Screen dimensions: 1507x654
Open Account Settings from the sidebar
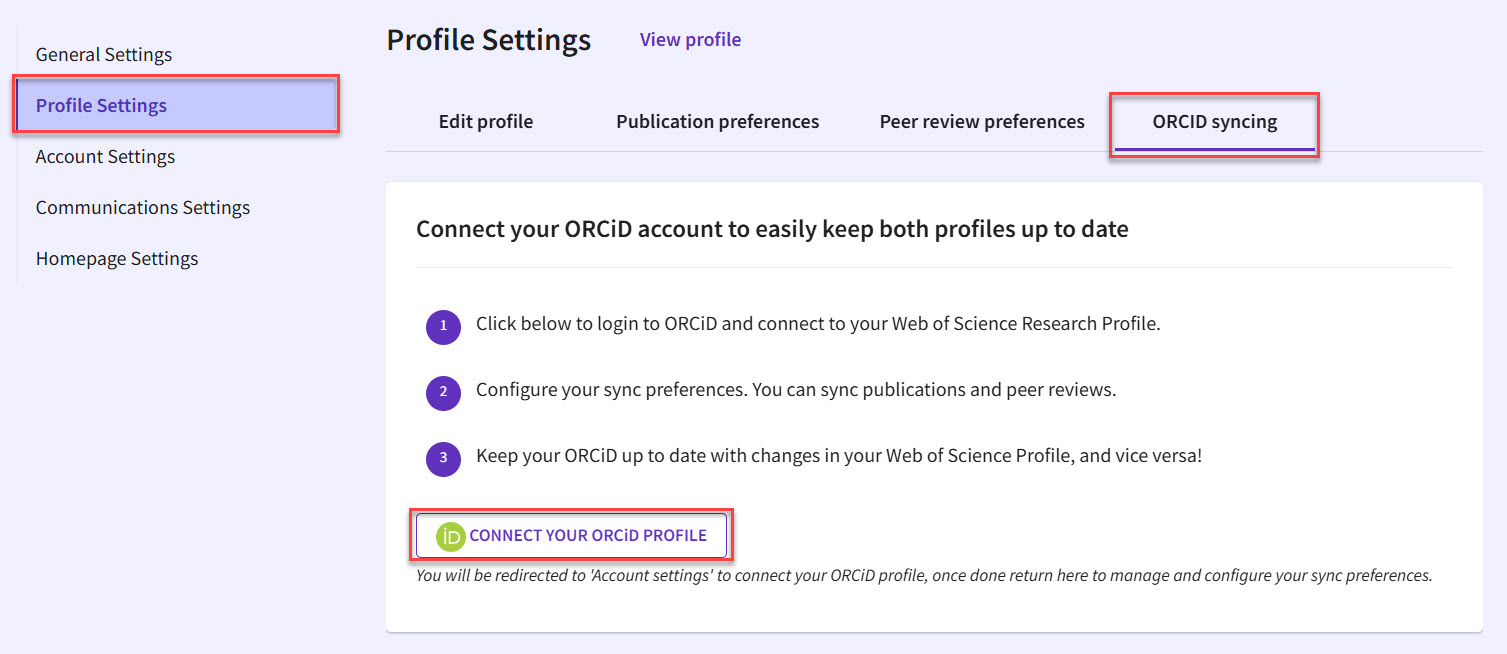pyautogui.click(x=105, y=156)
